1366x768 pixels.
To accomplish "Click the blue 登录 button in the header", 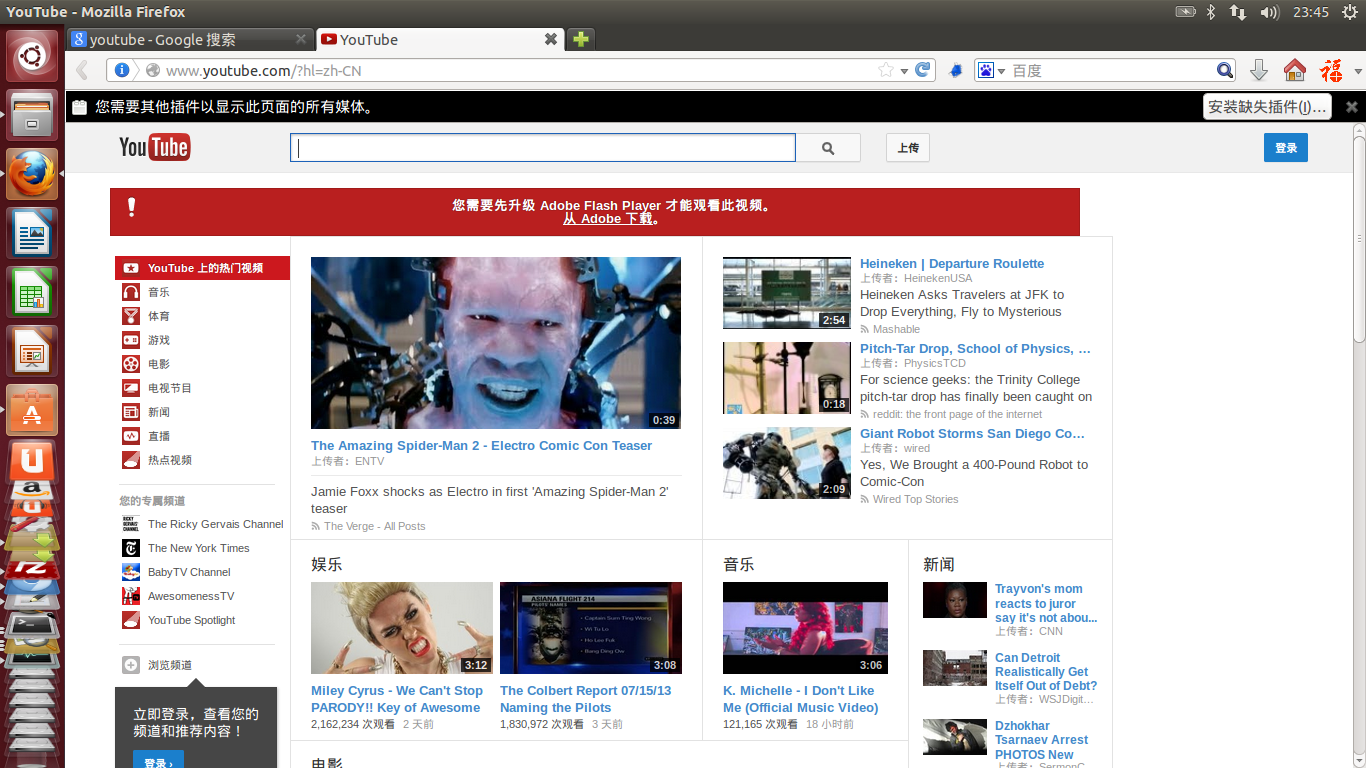I will click(1286, 148).
